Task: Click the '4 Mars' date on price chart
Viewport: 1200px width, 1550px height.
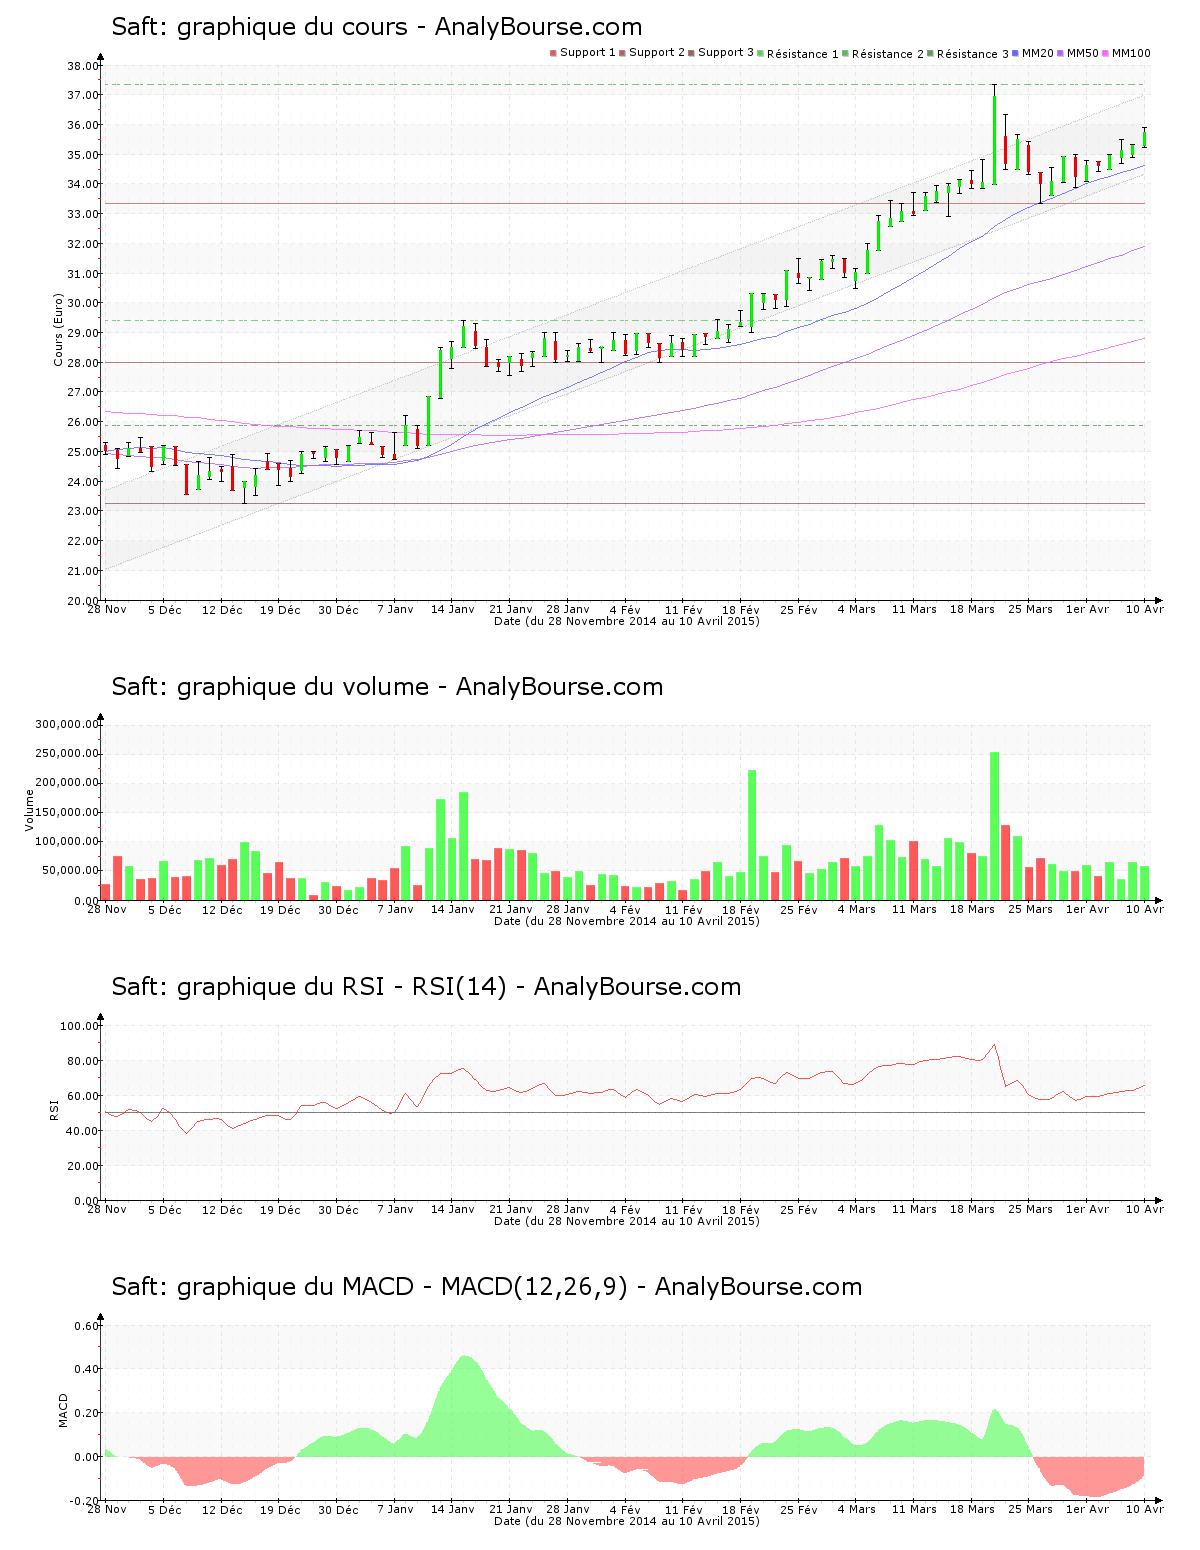Action: tap(857, 609)
